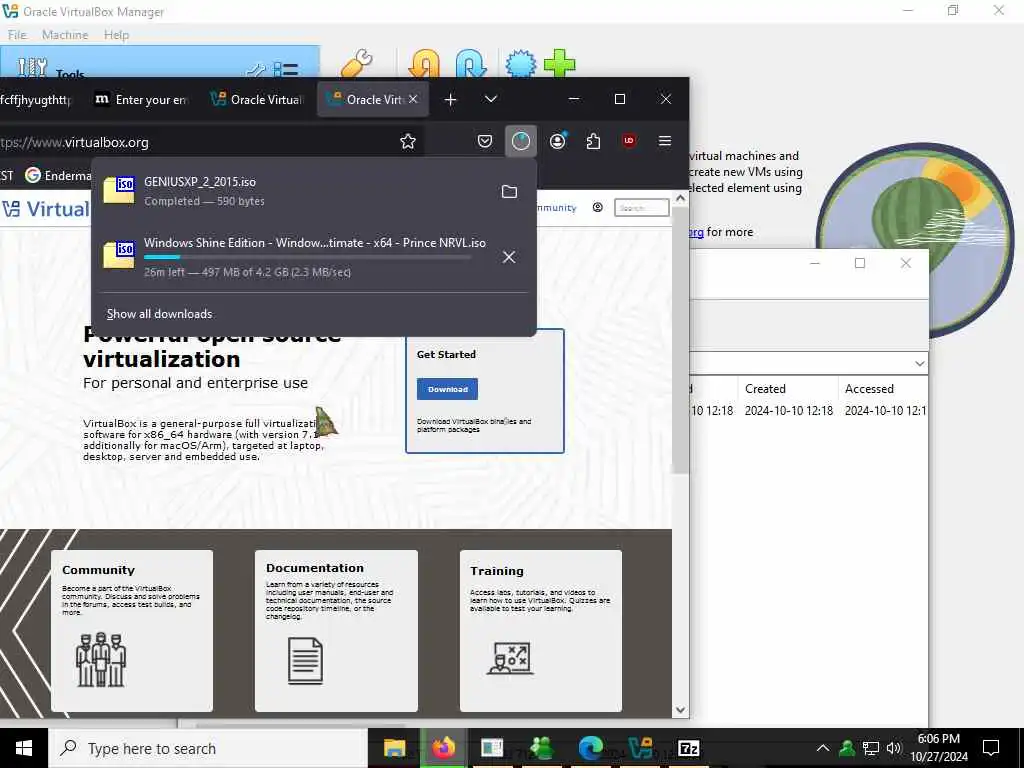Click the download progress bar for Windows Shine Edition
Screen dimensions: 1024x768
[x=307, y=257]
